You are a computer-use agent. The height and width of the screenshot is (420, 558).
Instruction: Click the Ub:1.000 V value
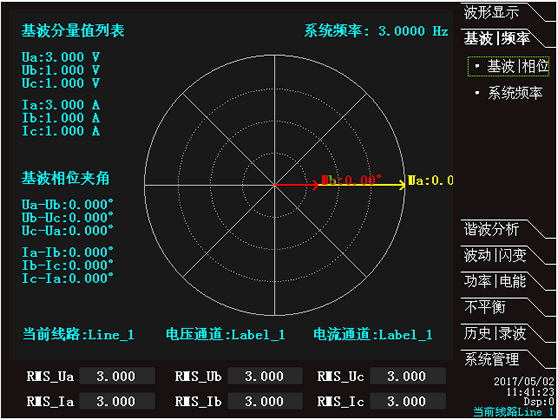60,70
